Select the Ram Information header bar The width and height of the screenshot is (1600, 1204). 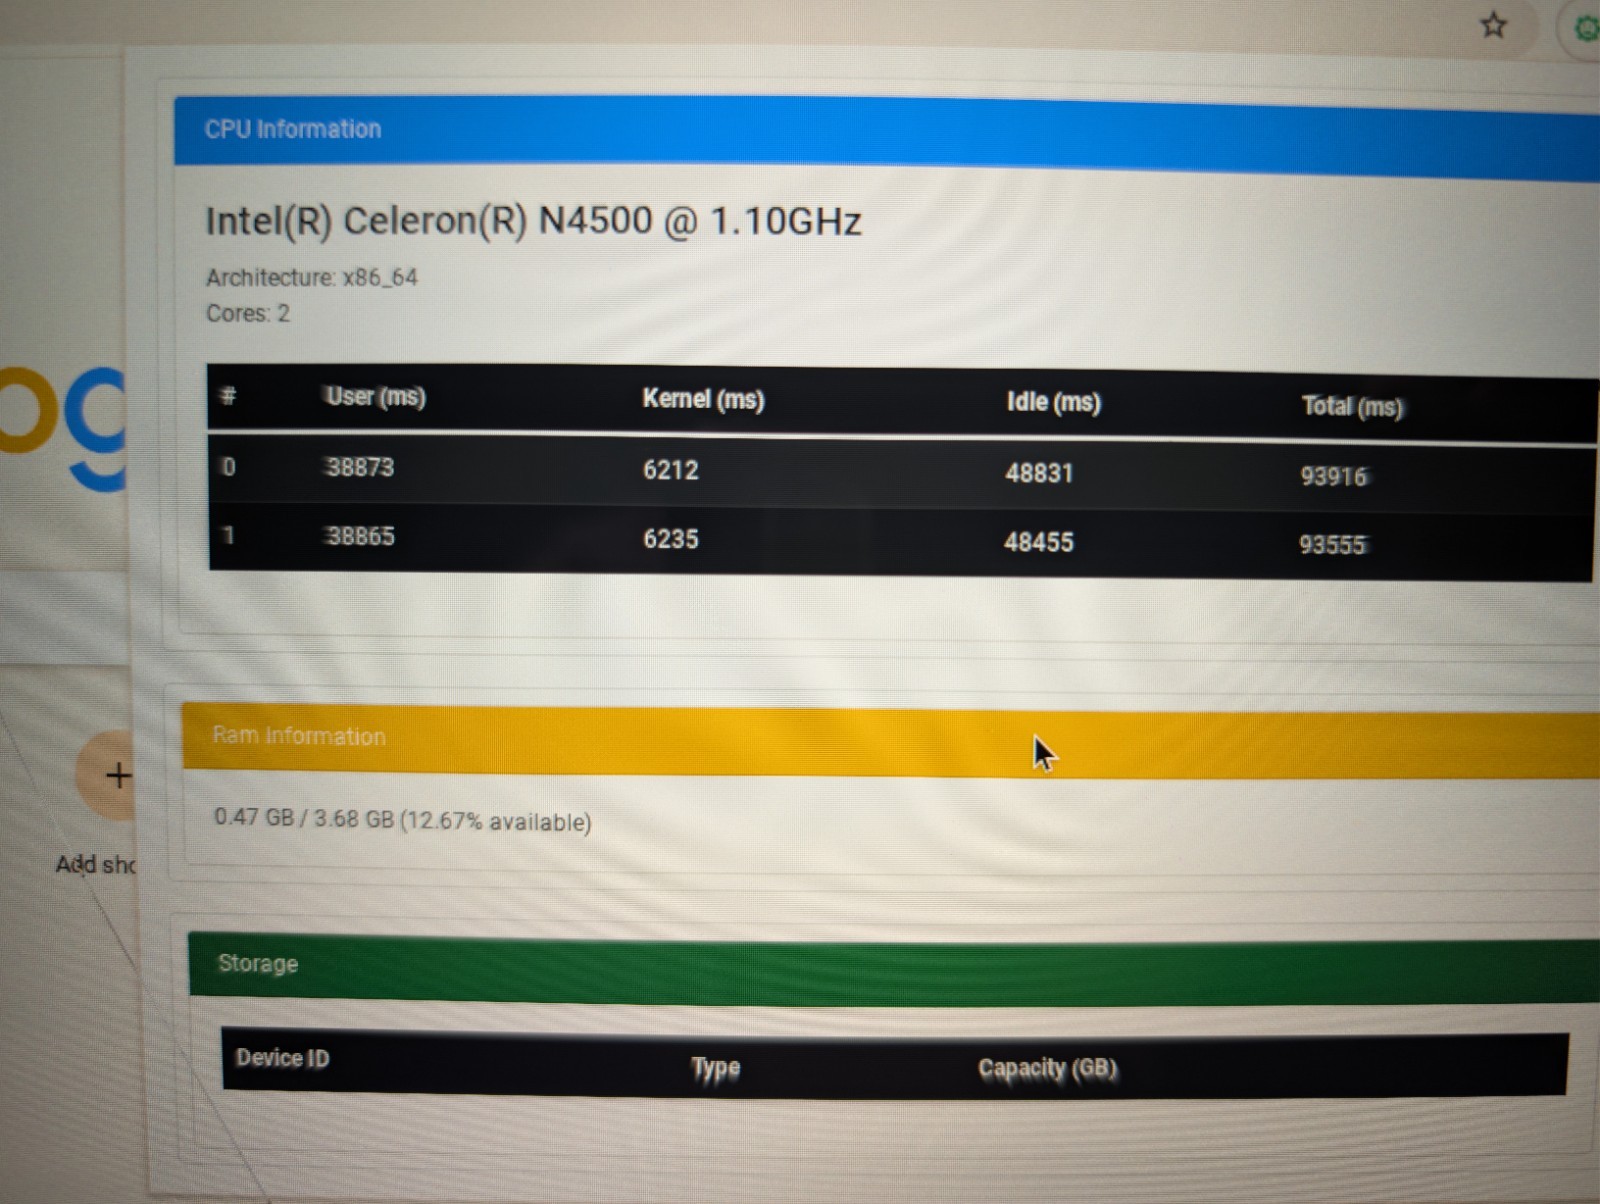(890, 740)
